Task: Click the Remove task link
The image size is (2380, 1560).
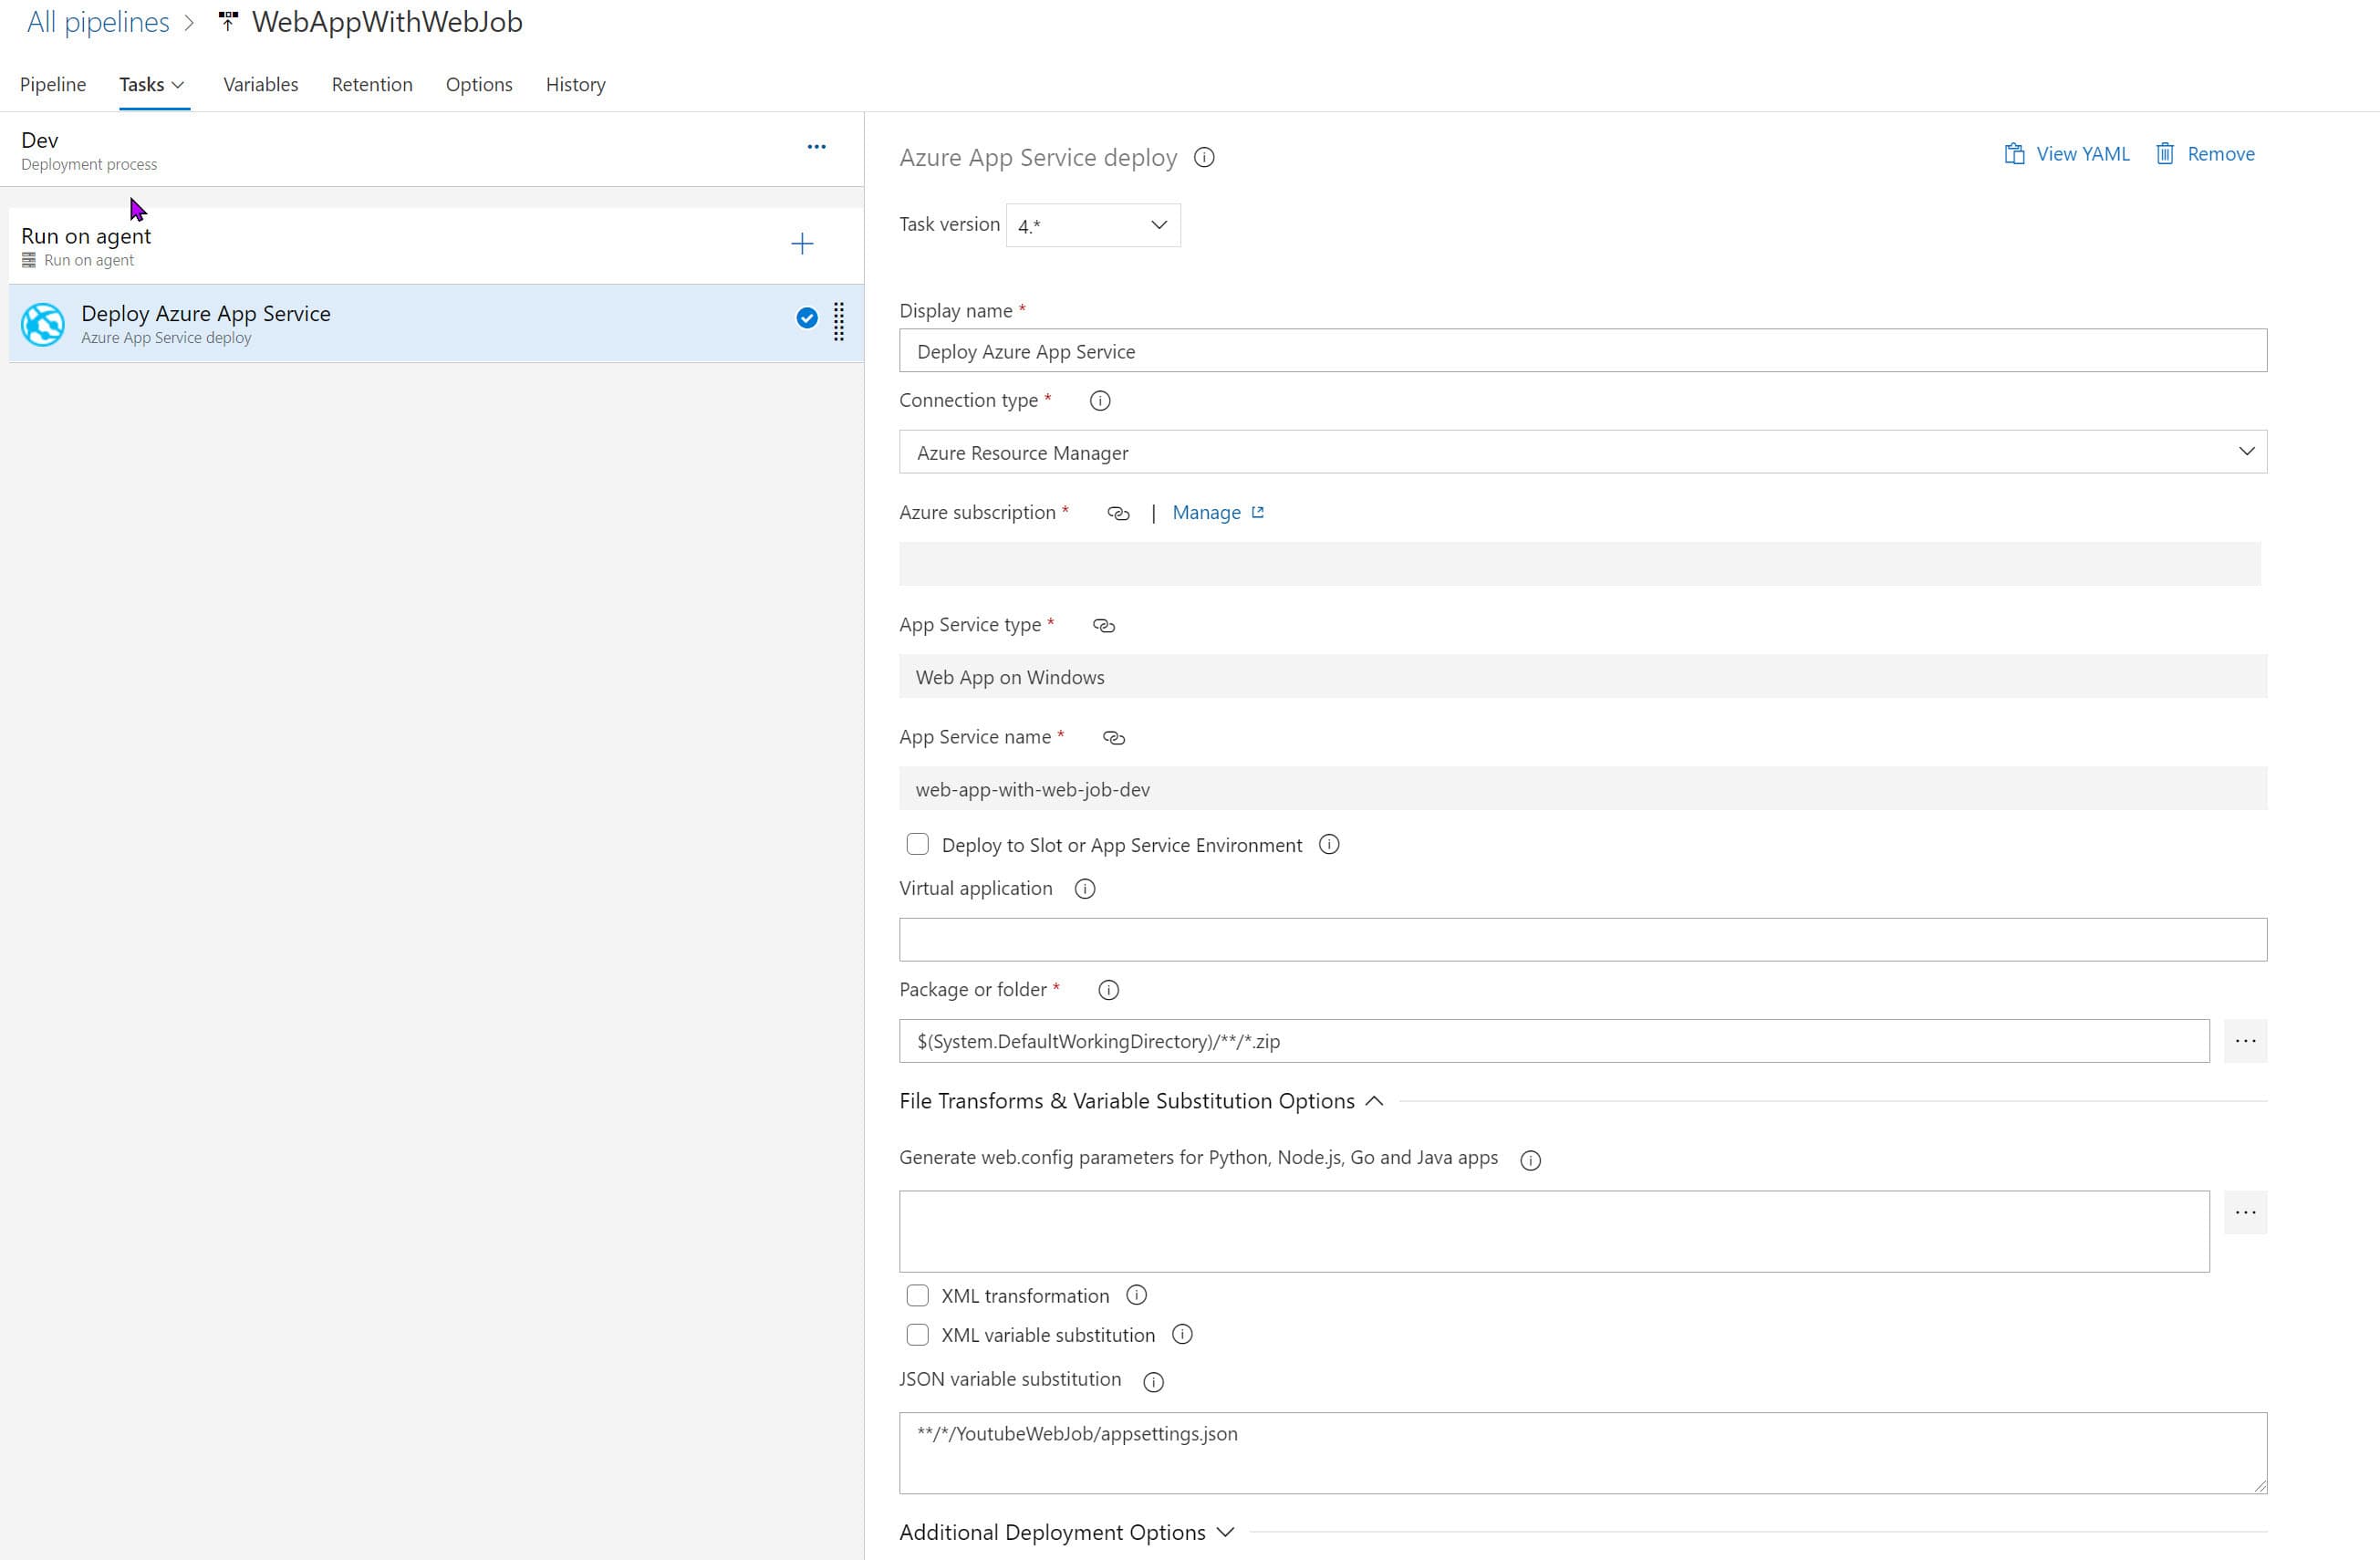Action: (2221, 154)
